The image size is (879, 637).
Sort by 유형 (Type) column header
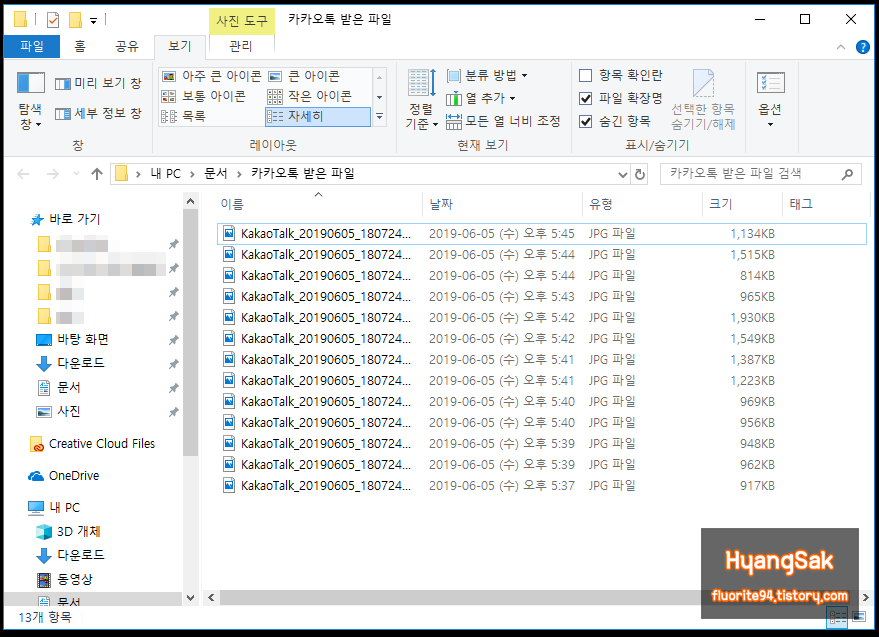(x=642, y=205)
